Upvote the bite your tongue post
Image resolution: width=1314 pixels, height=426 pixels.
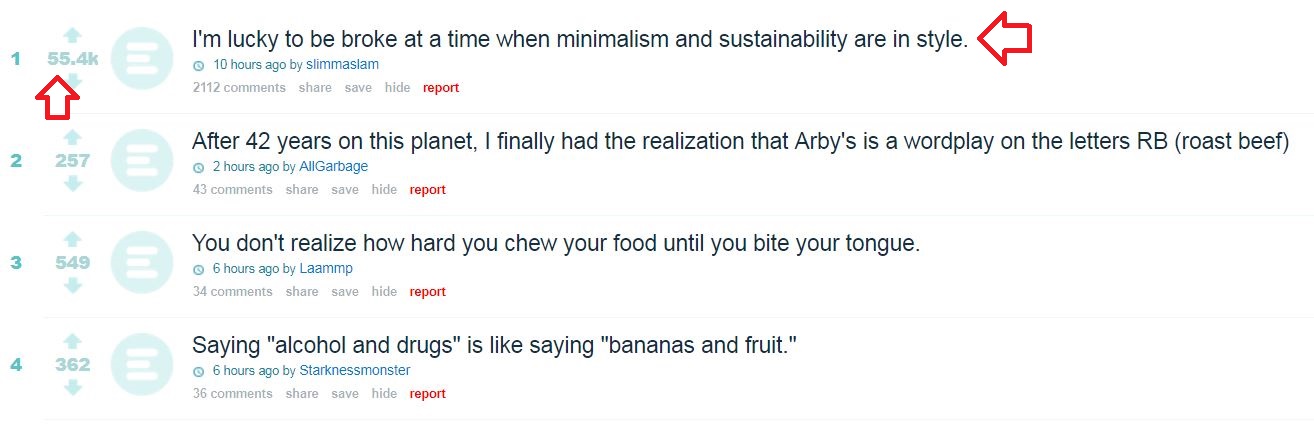(x=73, y=240)
